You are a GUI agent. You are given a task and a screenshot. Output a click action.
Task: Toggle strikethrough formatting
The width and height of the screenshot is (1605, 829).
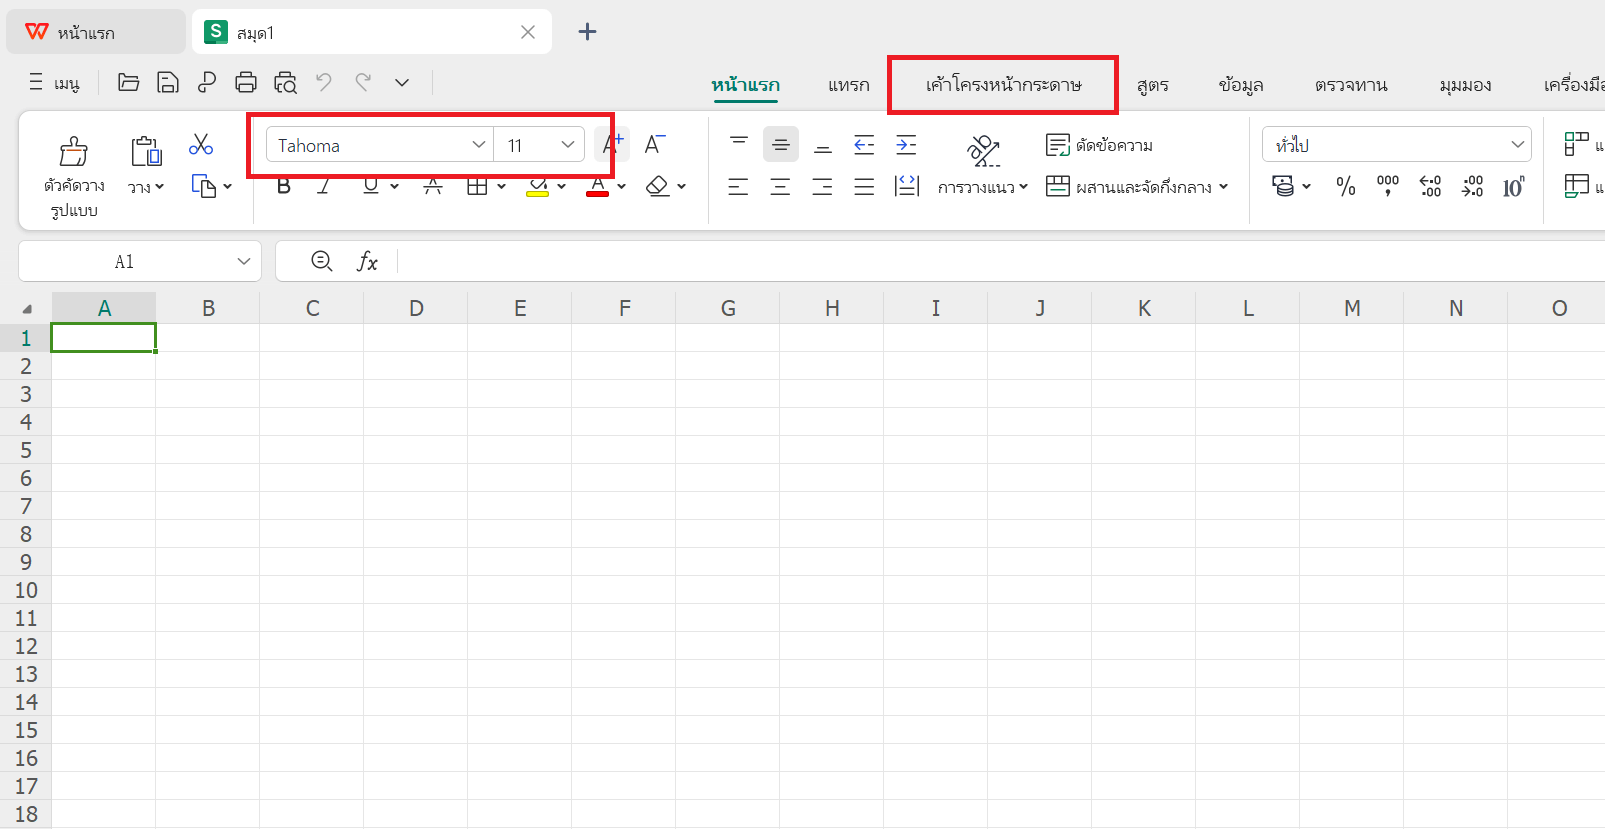click(x=433, y=186)
